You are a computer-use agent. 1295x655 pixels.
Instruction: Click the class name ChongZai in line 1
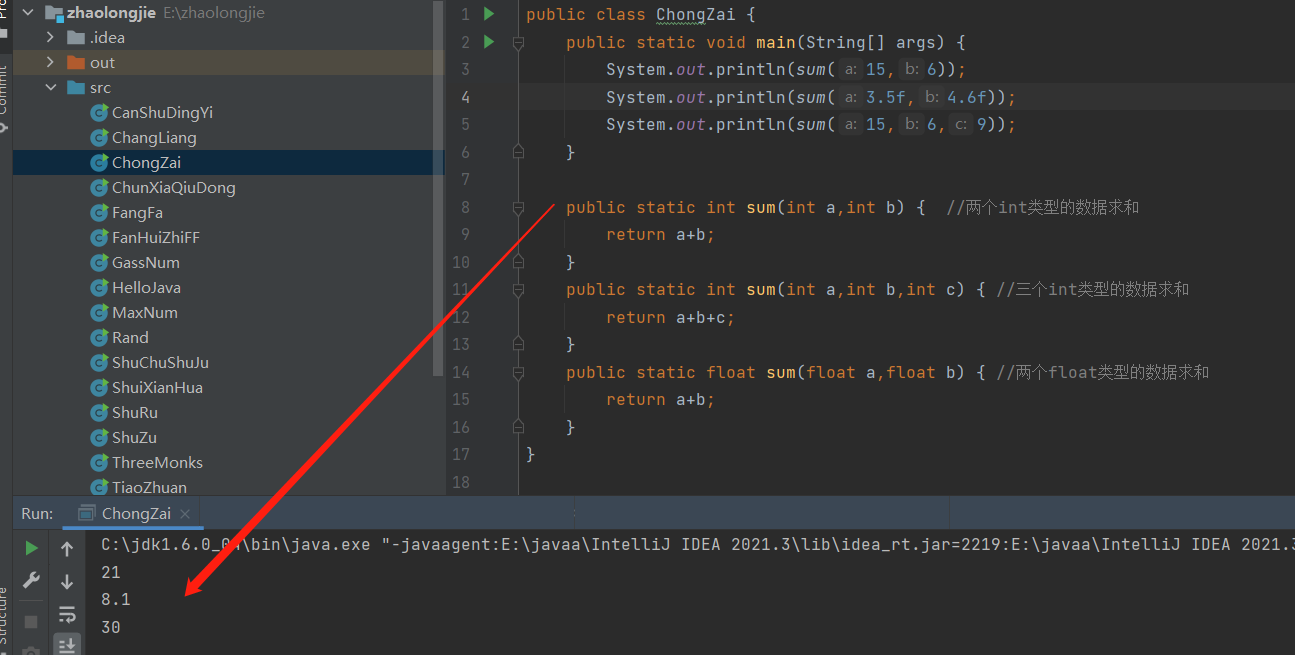pos(695,15)
